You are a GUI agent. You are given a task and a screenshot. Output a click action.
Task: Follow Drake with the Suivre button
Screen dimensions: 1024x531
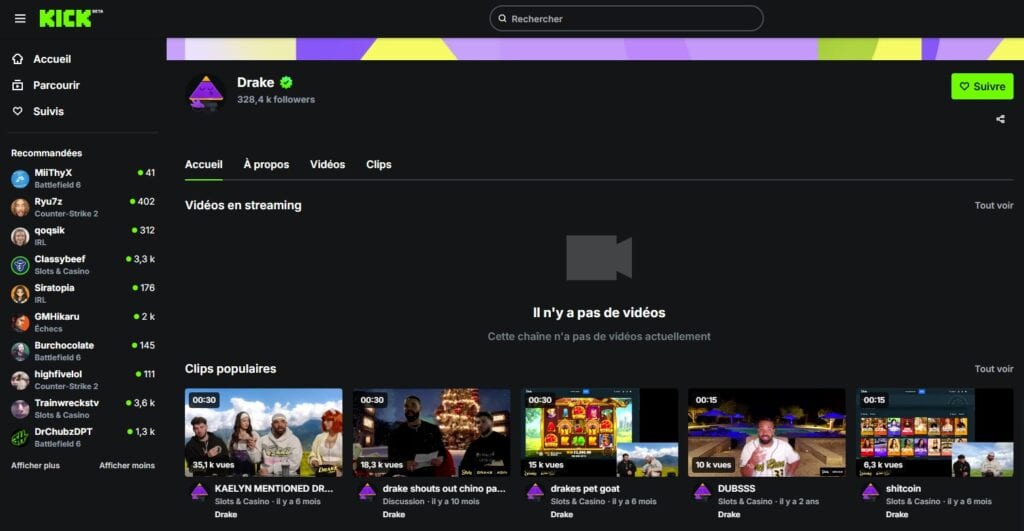982,86
